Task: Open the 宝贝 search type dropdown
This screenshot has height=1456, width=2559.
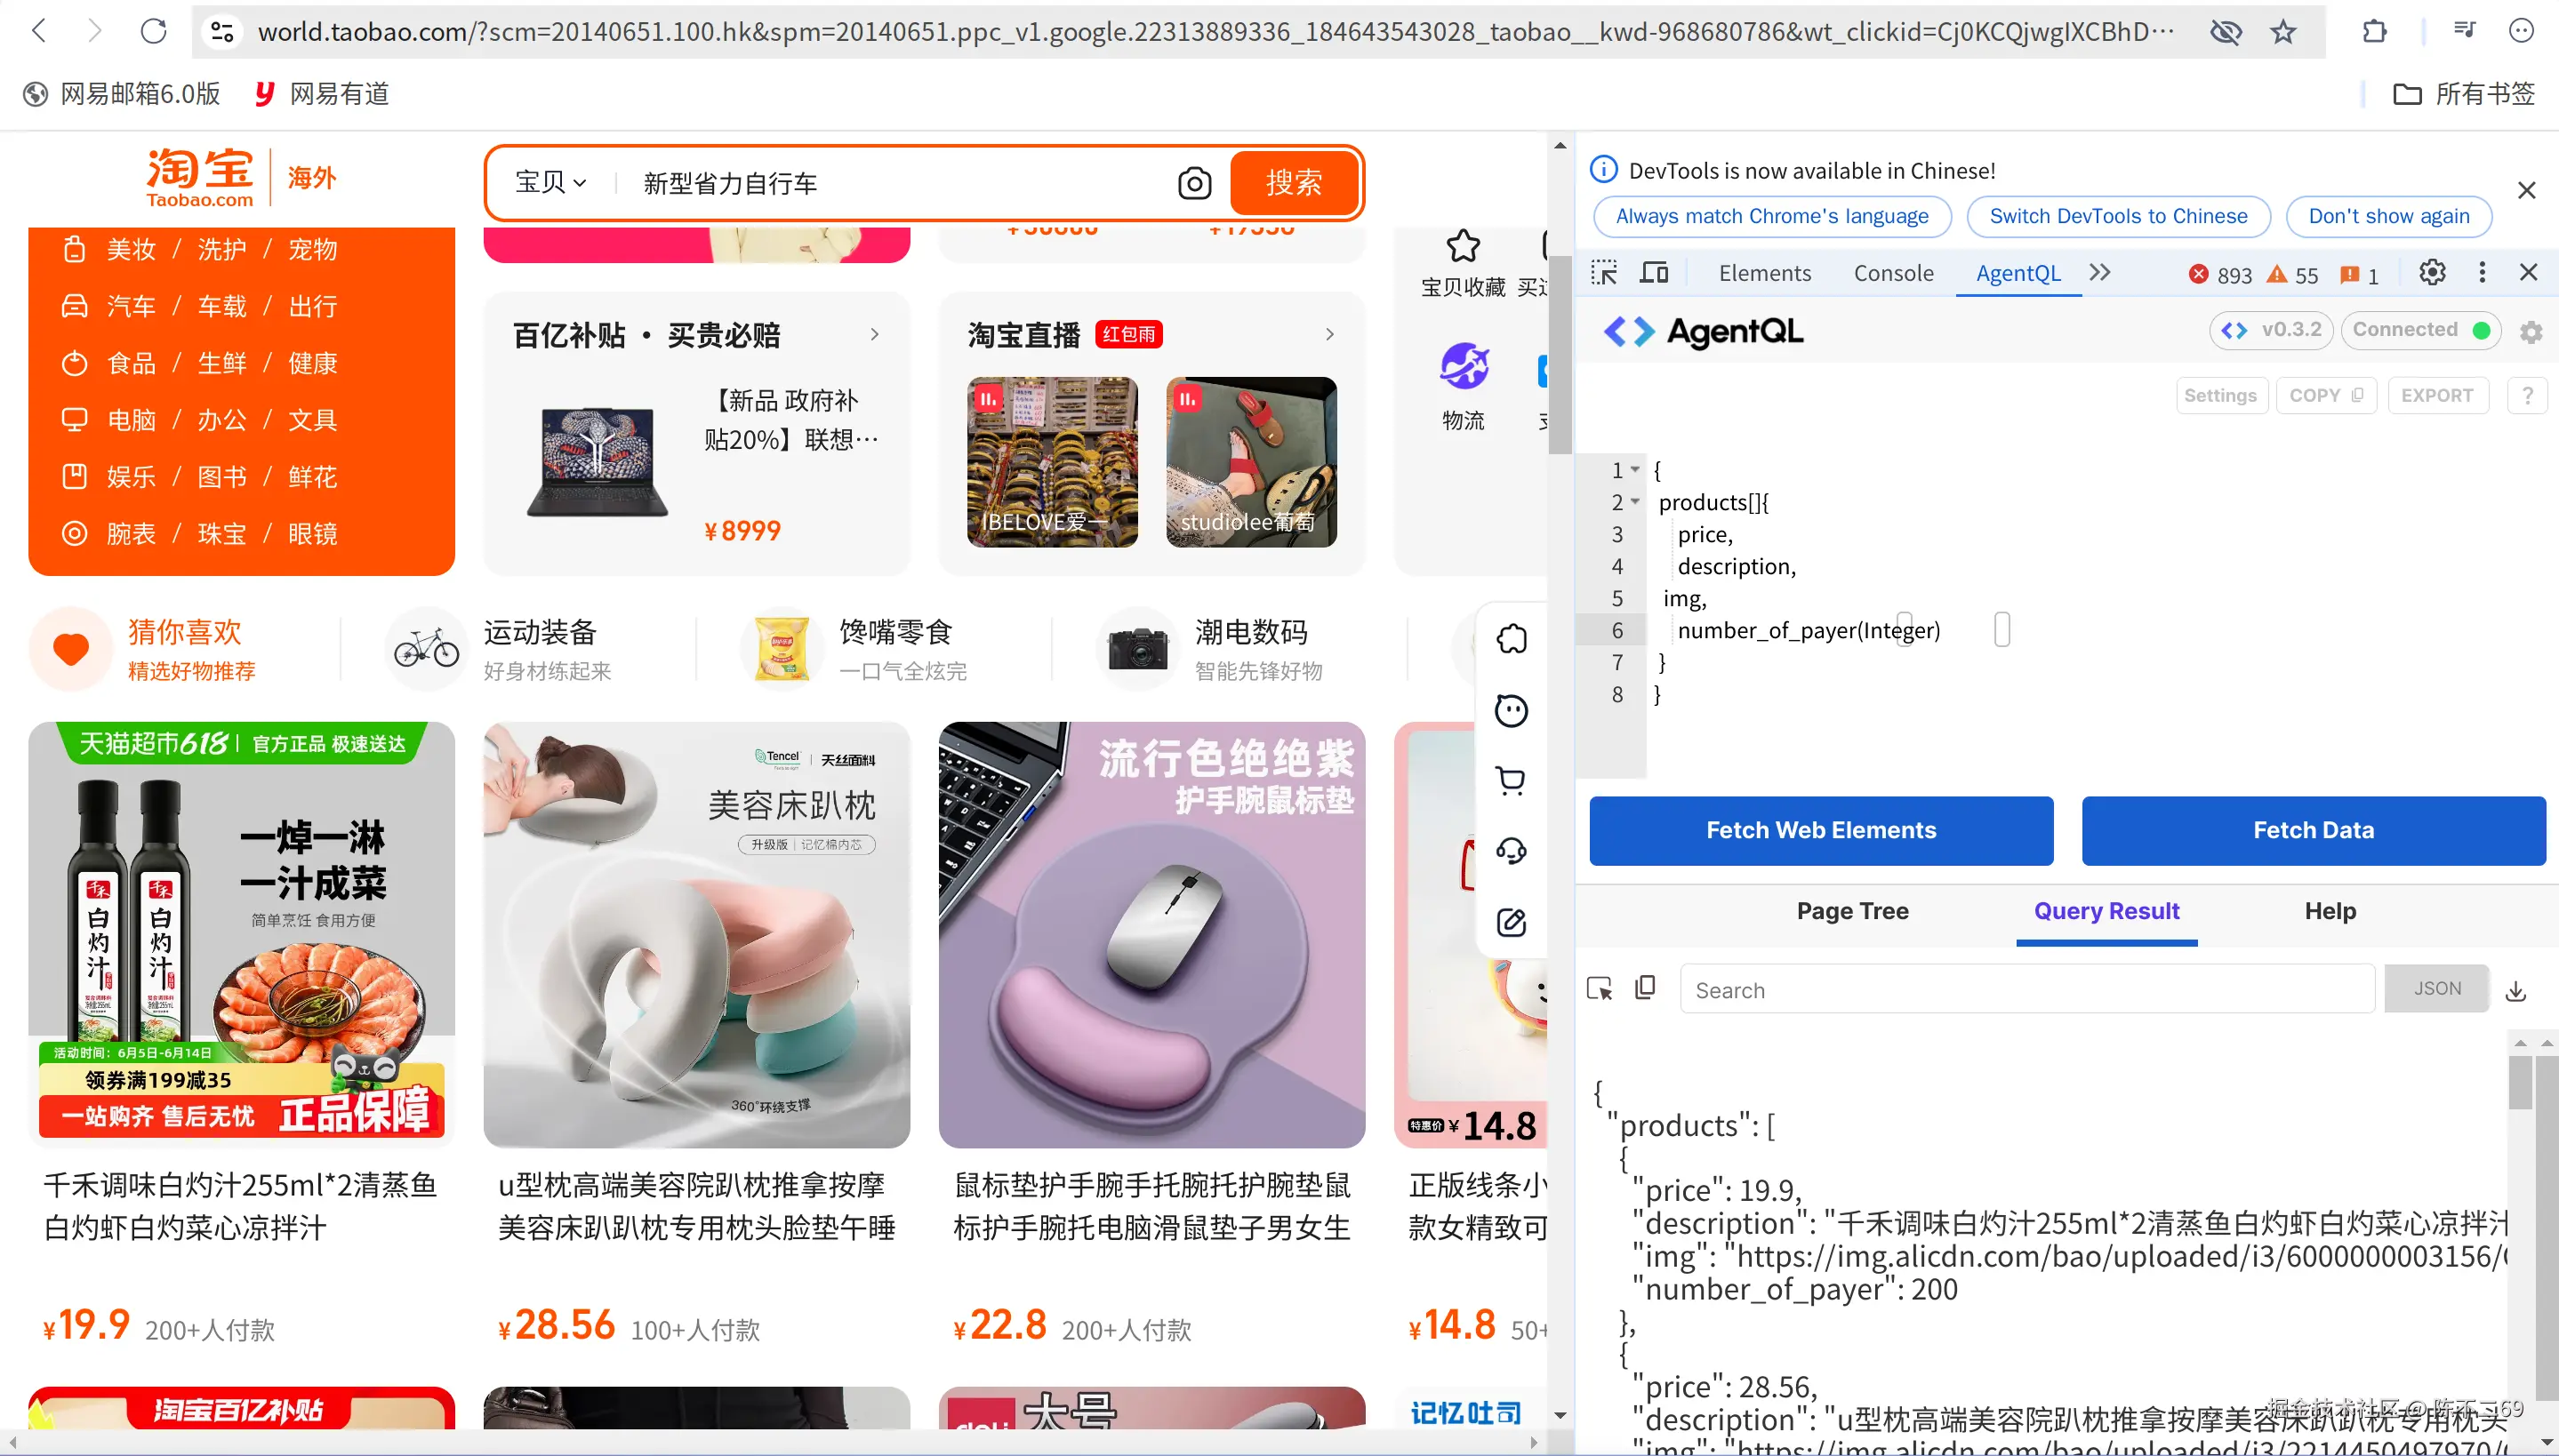Action: pos(550,183)
